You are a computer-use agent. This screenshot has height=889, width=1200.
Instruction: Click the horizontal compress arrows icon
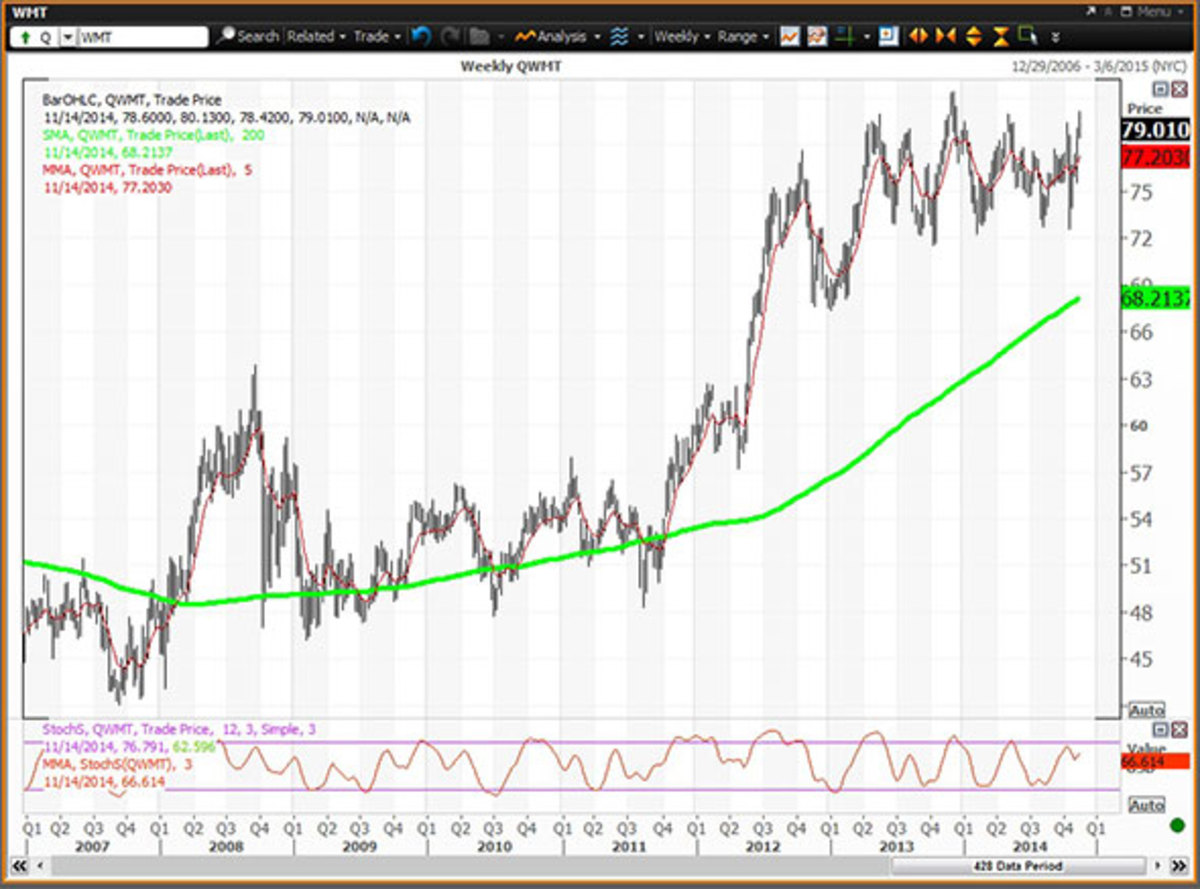point(945,37)
